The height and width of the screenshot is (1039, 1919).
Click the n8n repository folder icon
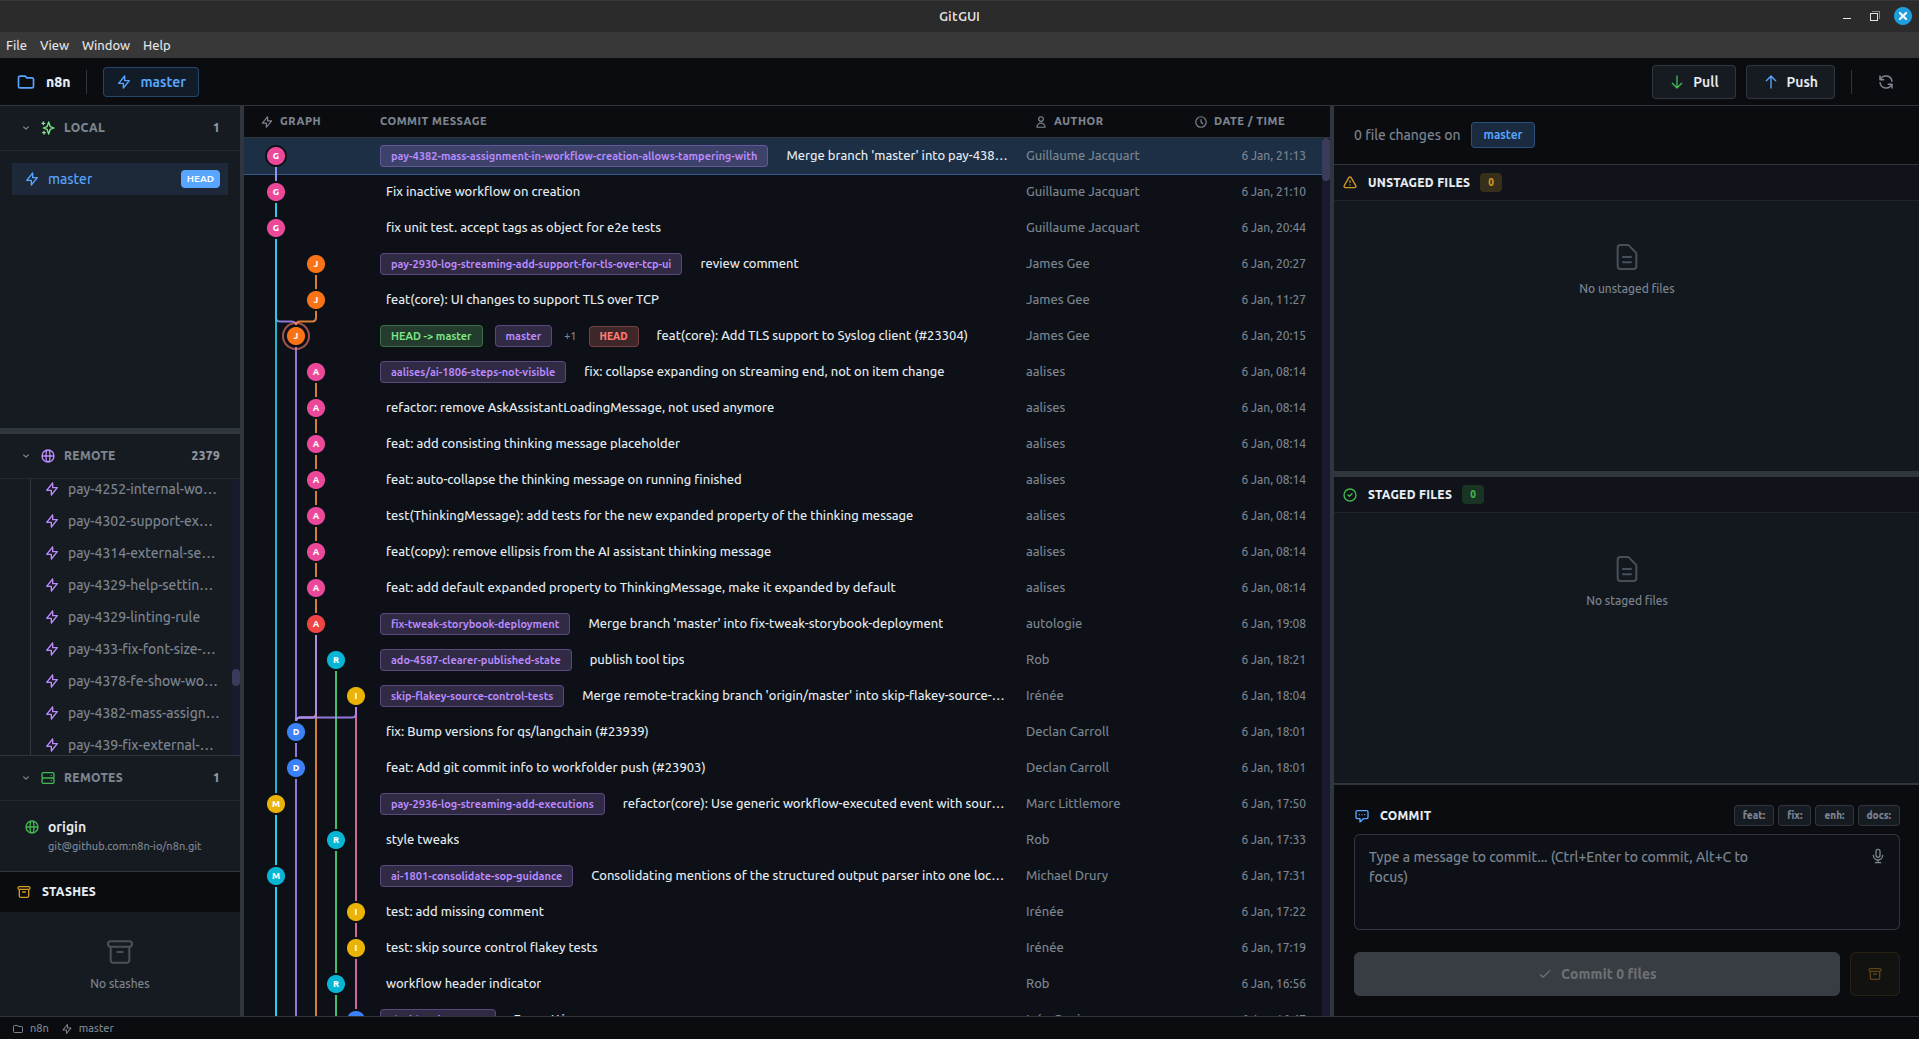coord(26,81)
